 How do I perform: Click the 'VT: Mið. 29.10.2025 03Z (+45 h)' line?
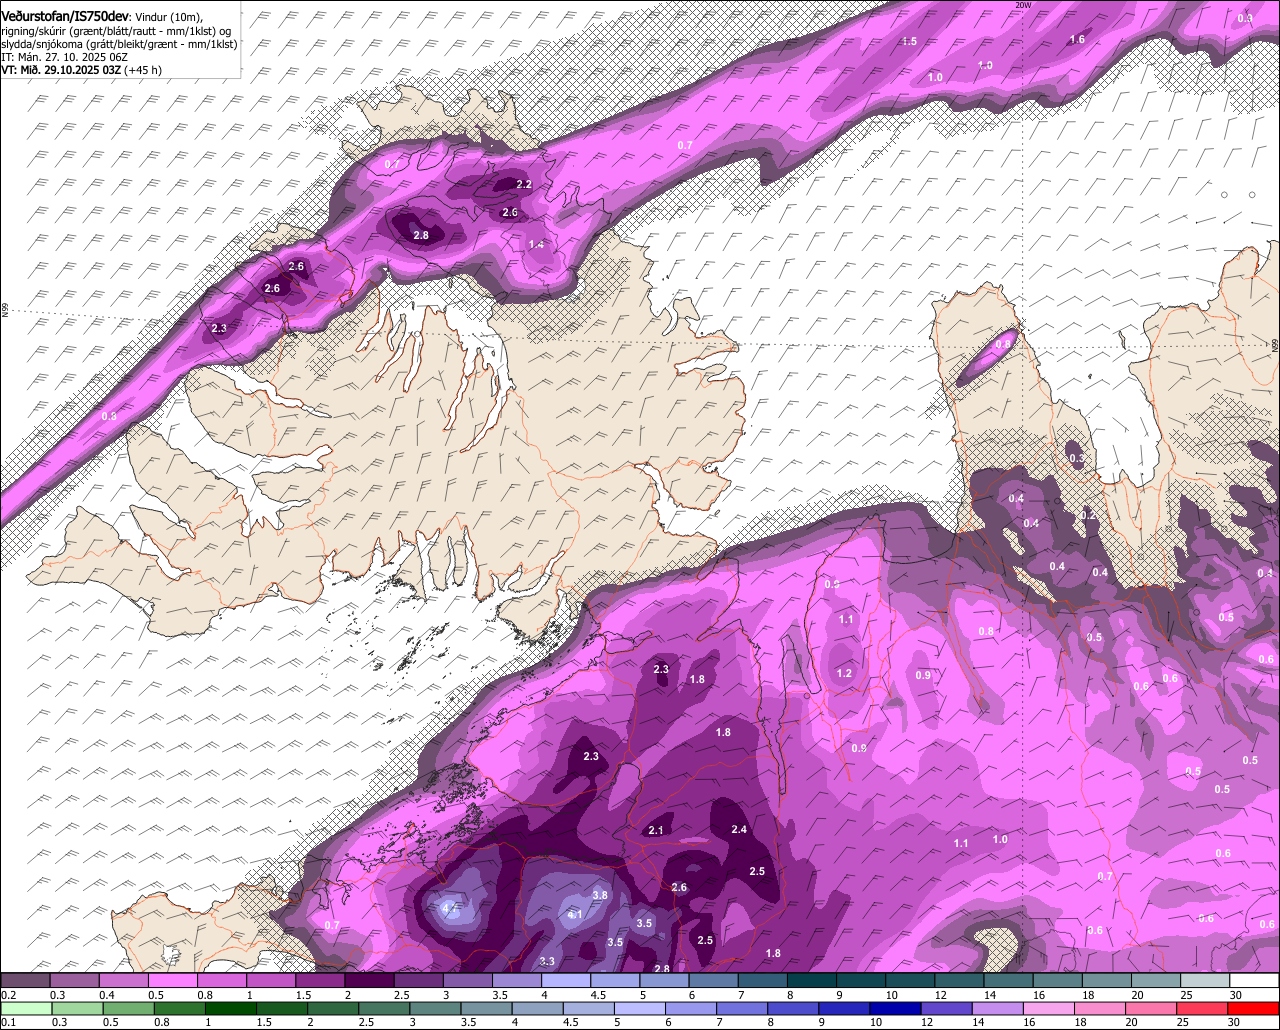pyautogui.click(x=82, y=70)
